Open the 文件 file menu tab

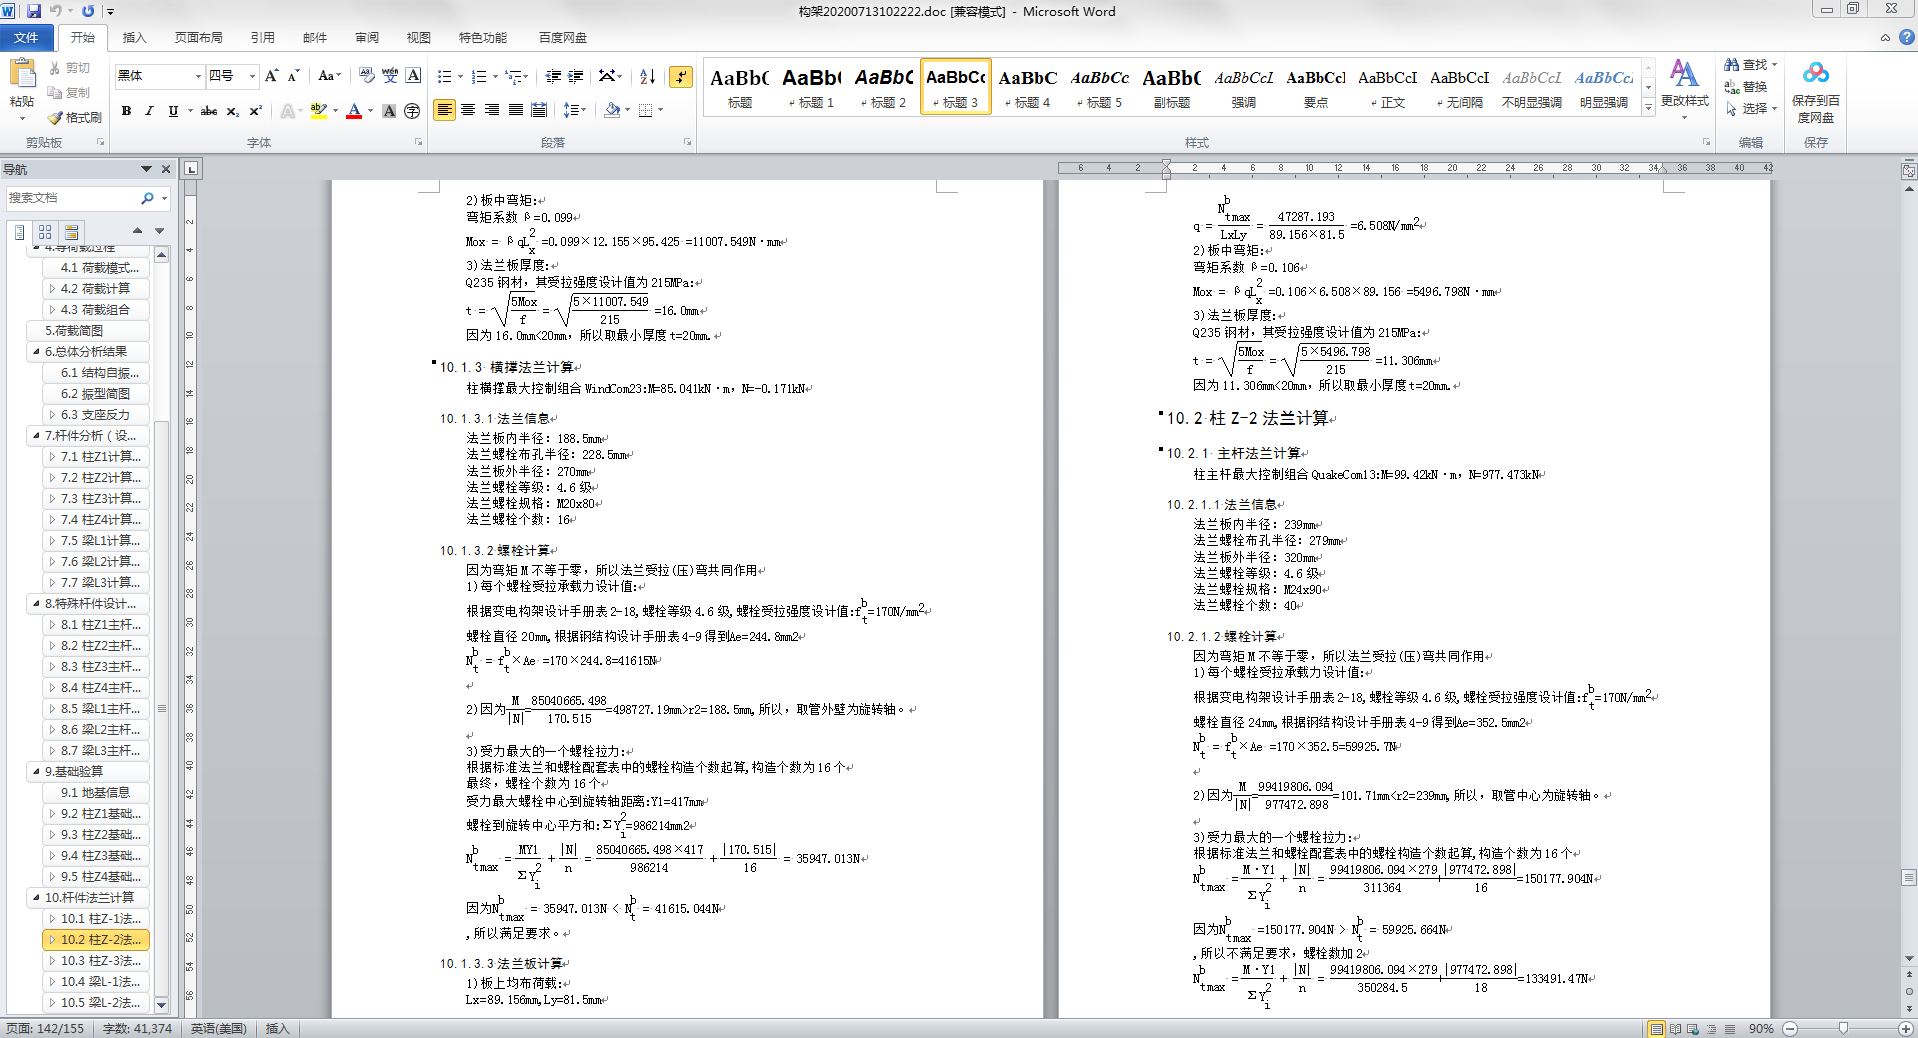click(26, 38)
